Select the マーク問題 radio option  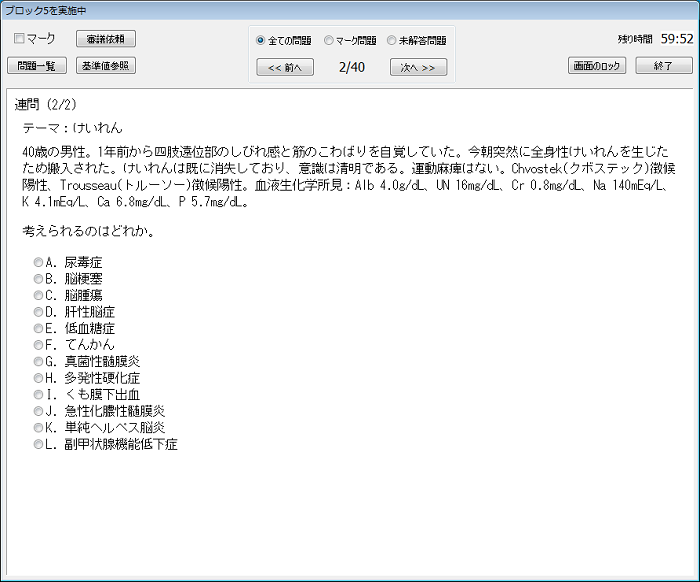pyautogui.click(x=329, y=41)
